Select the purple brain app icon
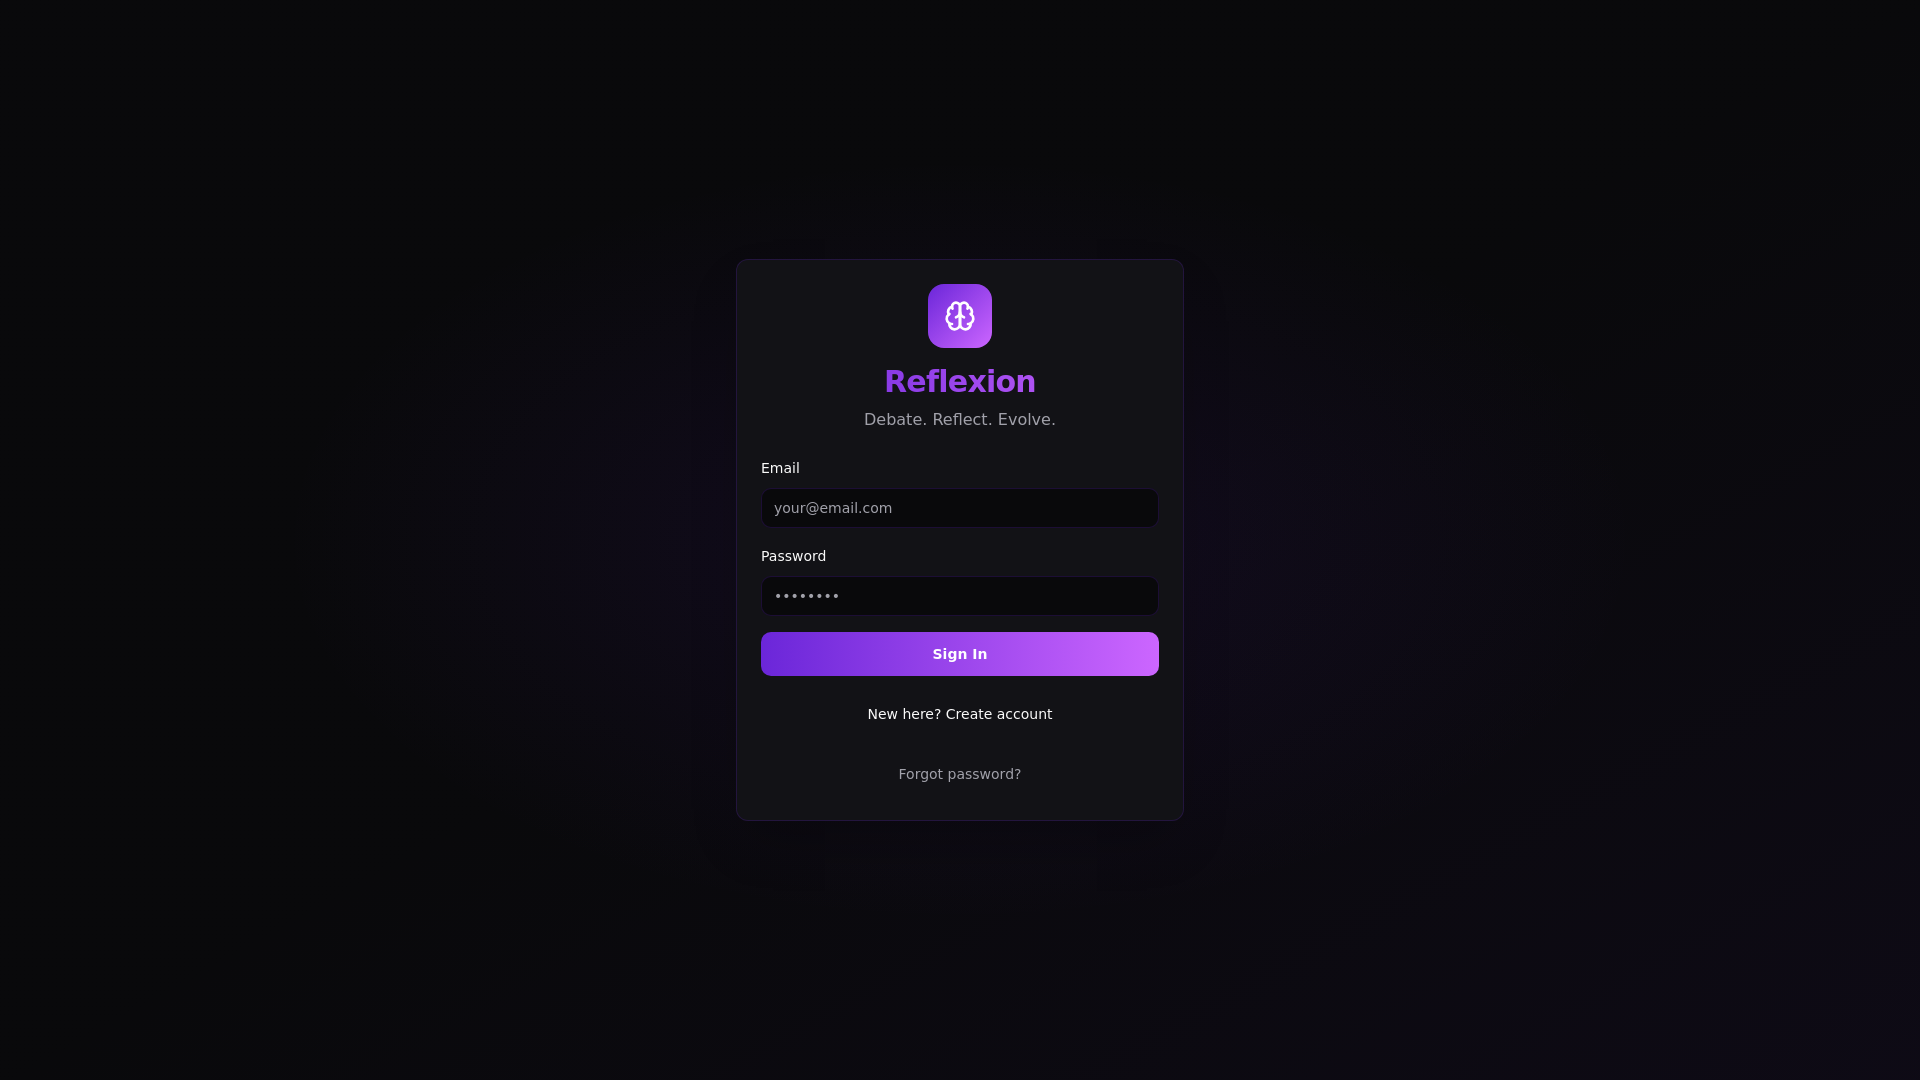1920x1080 pixels. pyautogui.click(x=960, y=316)
